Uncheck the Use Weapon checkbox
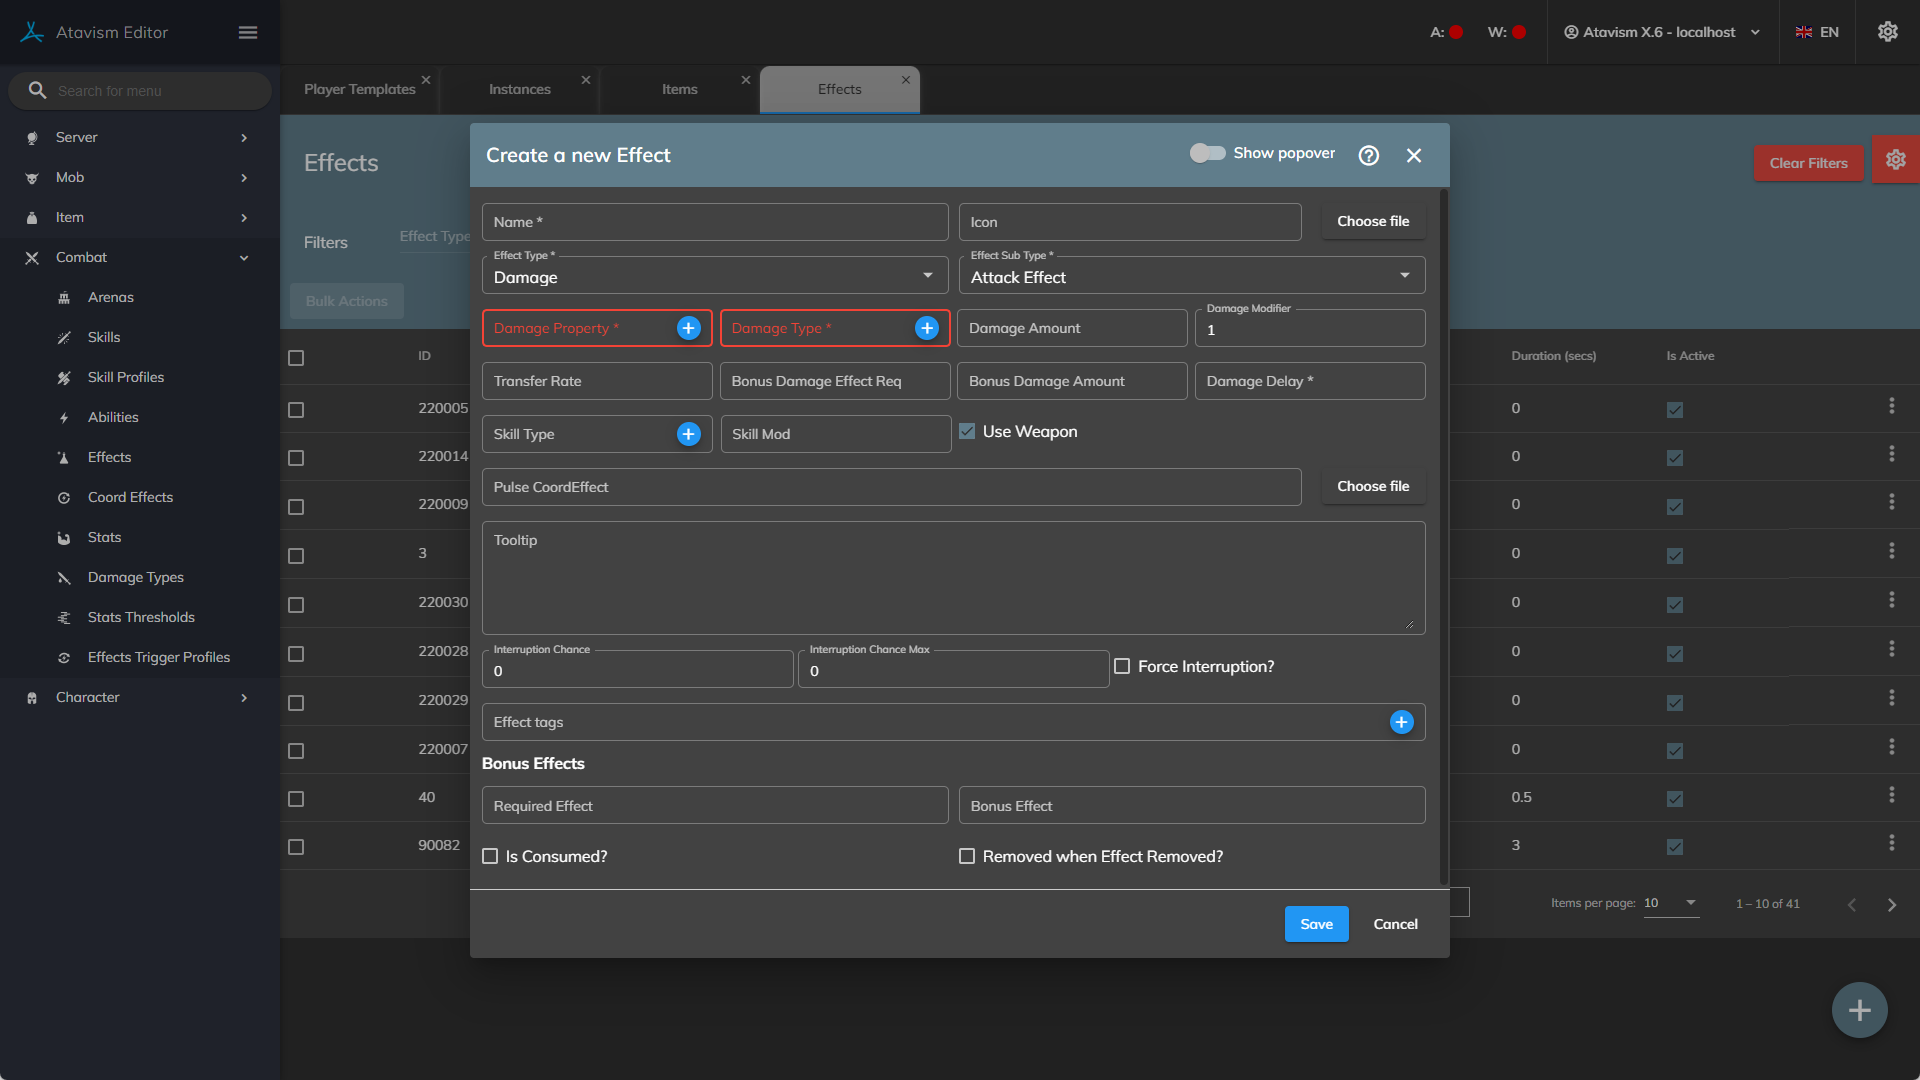 tap(967, 432)
